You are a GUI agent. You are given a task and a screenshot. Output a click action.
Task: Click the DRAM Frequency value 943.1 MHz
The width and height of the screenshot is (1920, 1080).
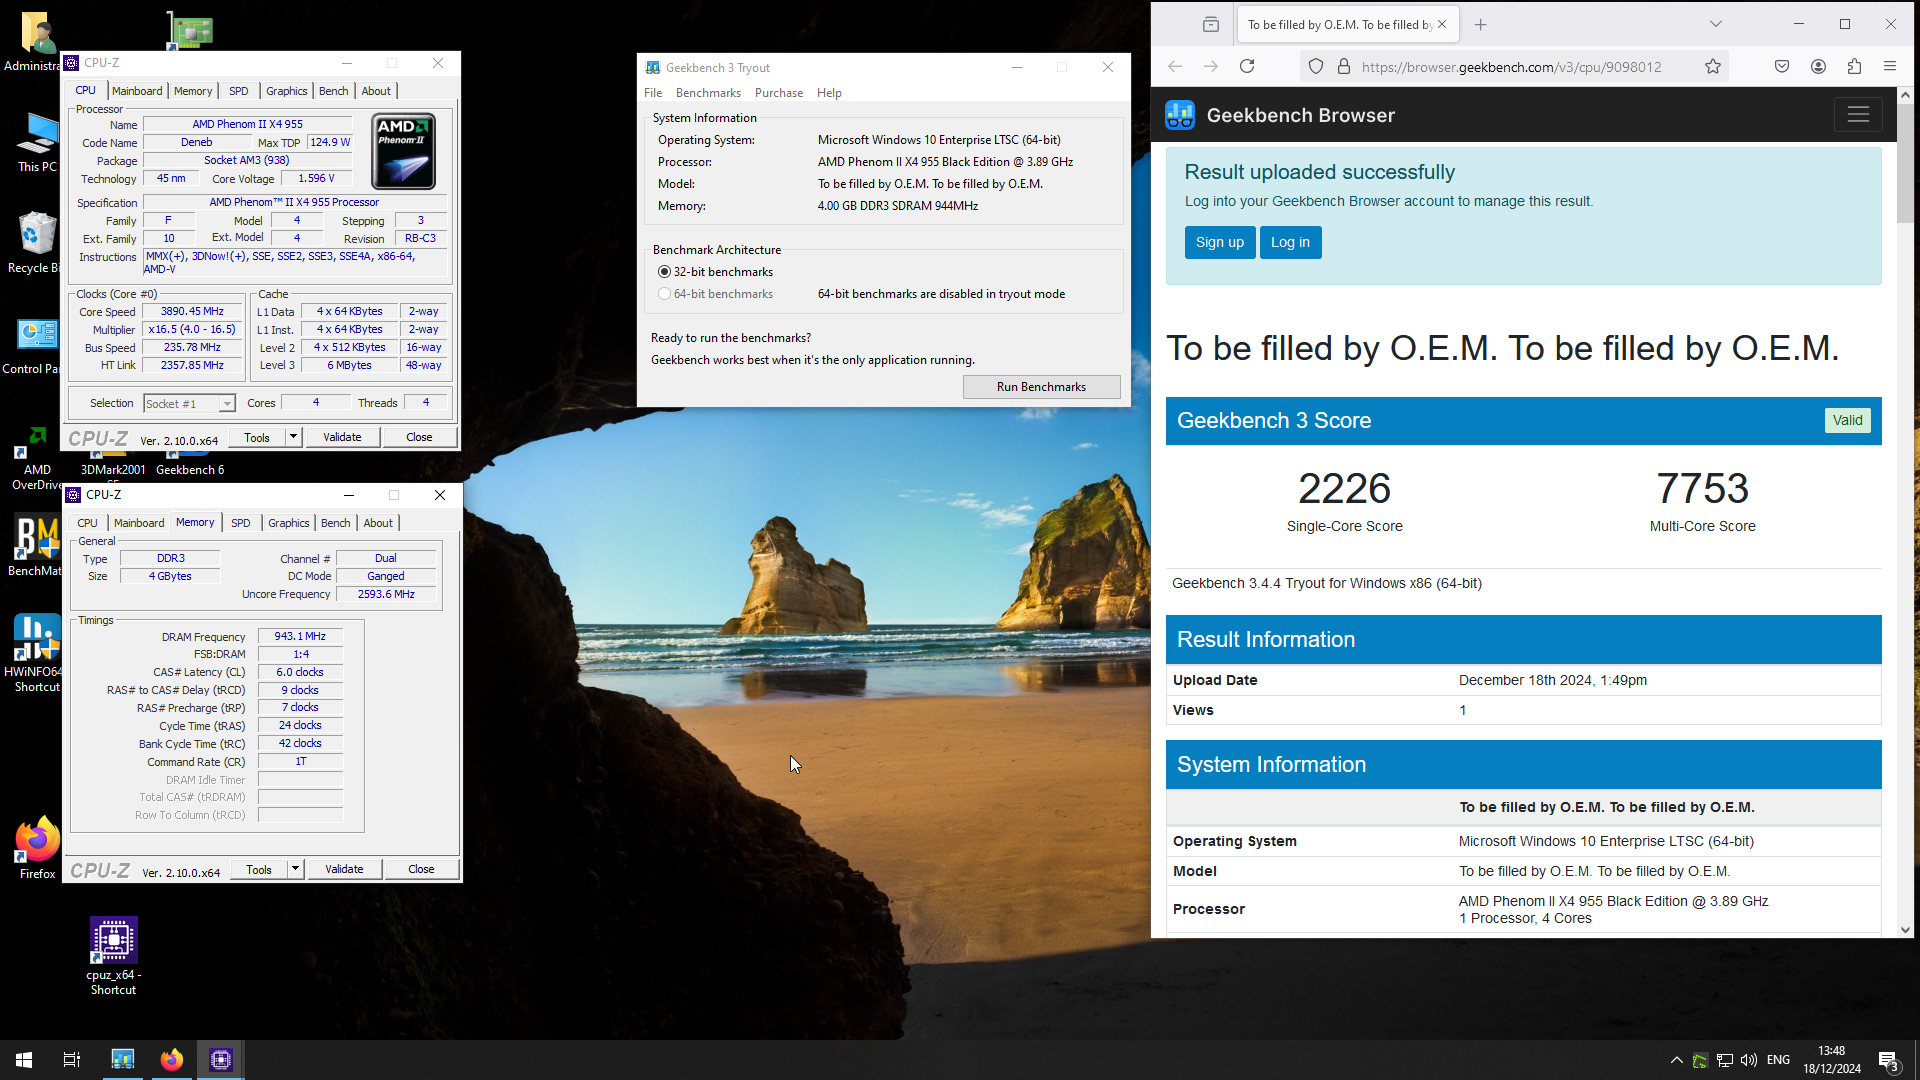click(300, 636)
